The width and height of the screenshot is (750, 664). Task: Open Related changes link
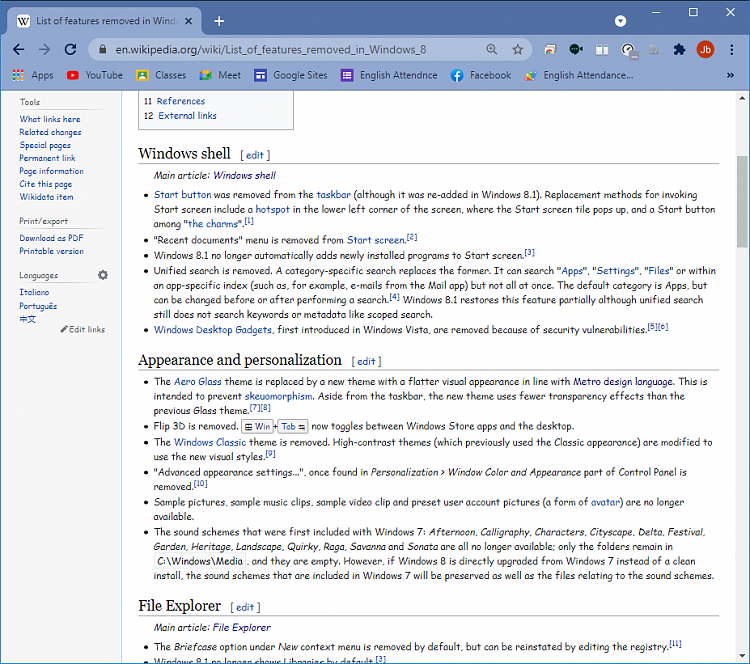click(50, 132)
